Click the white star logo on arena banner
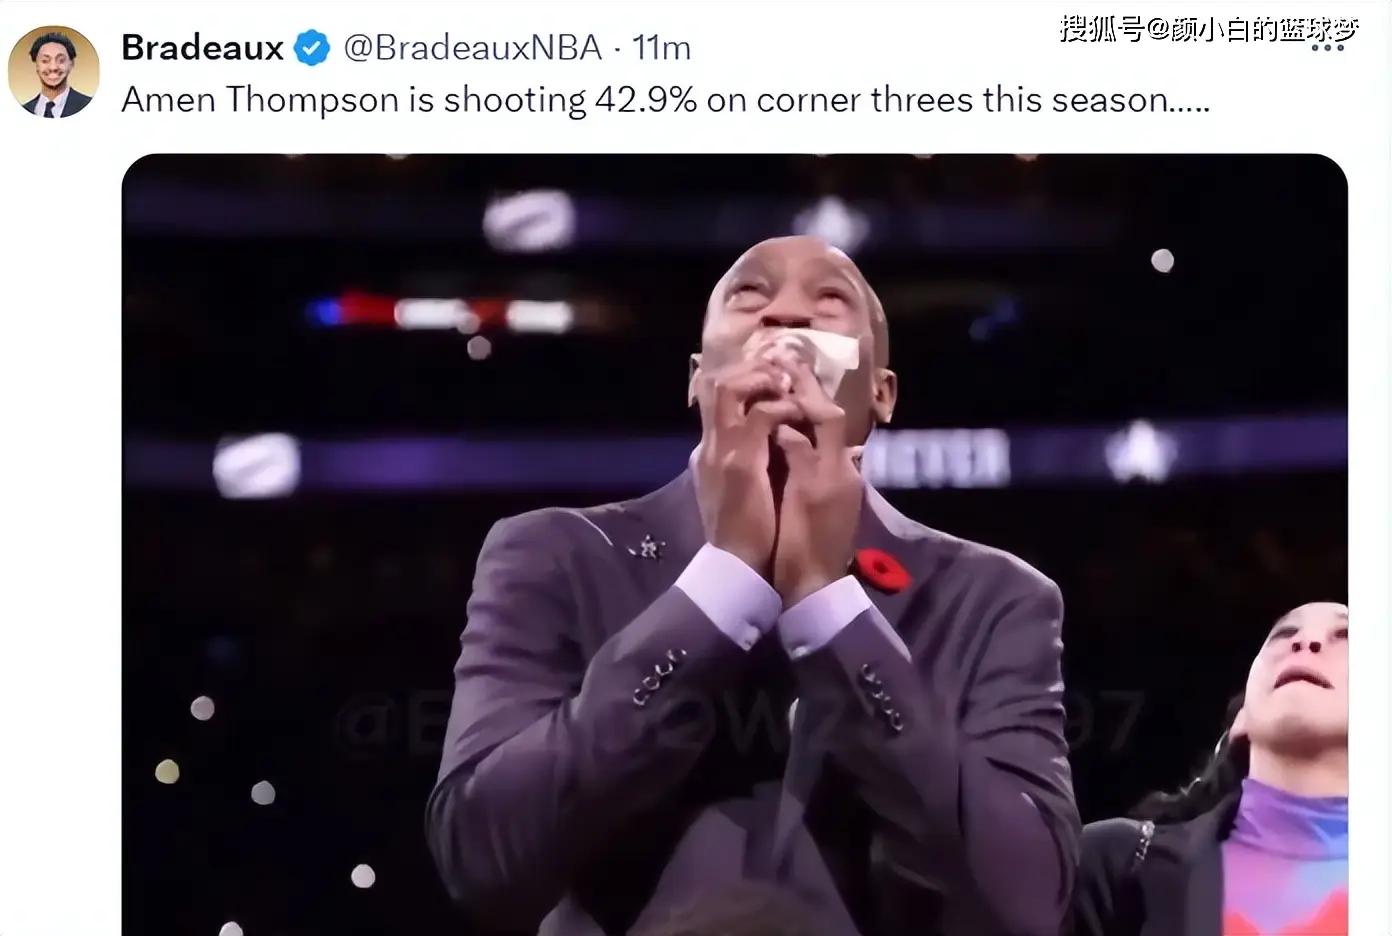The height and width of the screenshot is (936, 1392). [x=1140, y=452]
